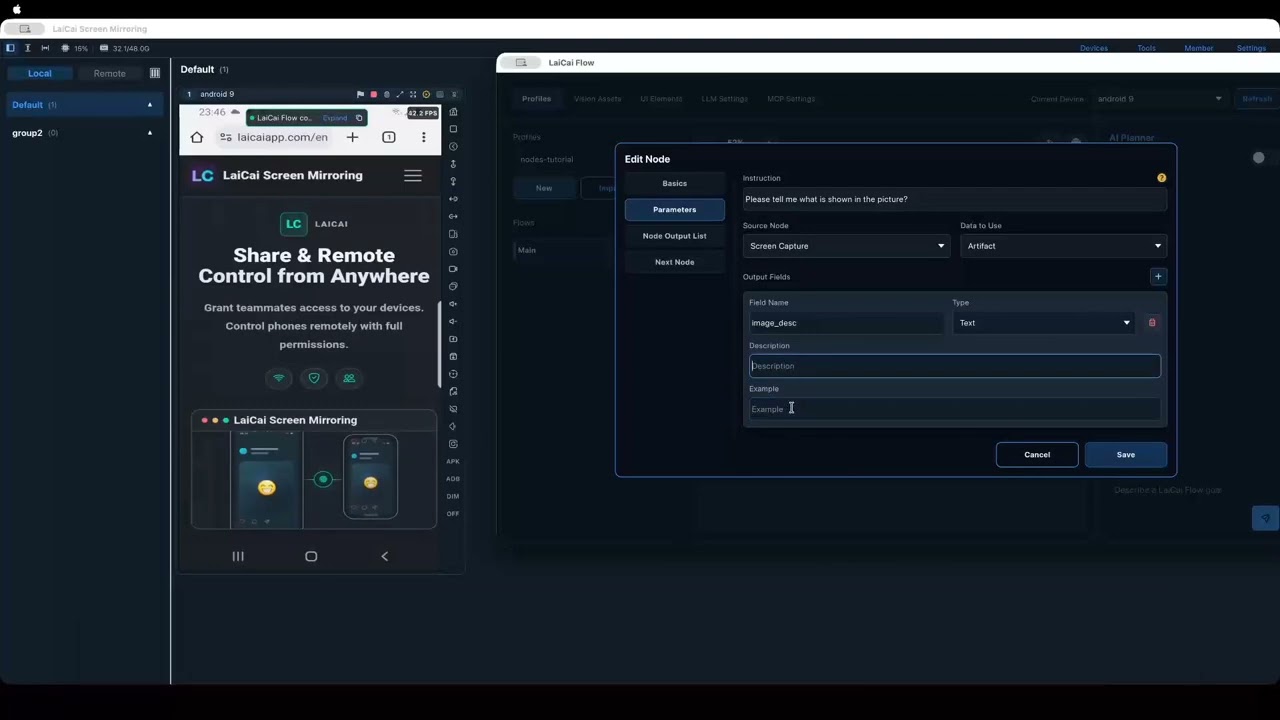Image resolution: width=1280 pixels, height=720 pixels.
Task: Click the flag icon in android 9 toolbar
Action: (x=360, y=94)
